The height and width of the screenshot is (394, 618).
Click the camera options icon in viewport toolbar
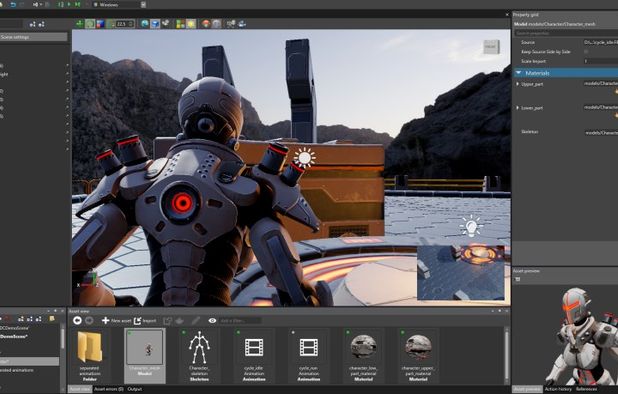pyautogui.click(x=166, y=24)
